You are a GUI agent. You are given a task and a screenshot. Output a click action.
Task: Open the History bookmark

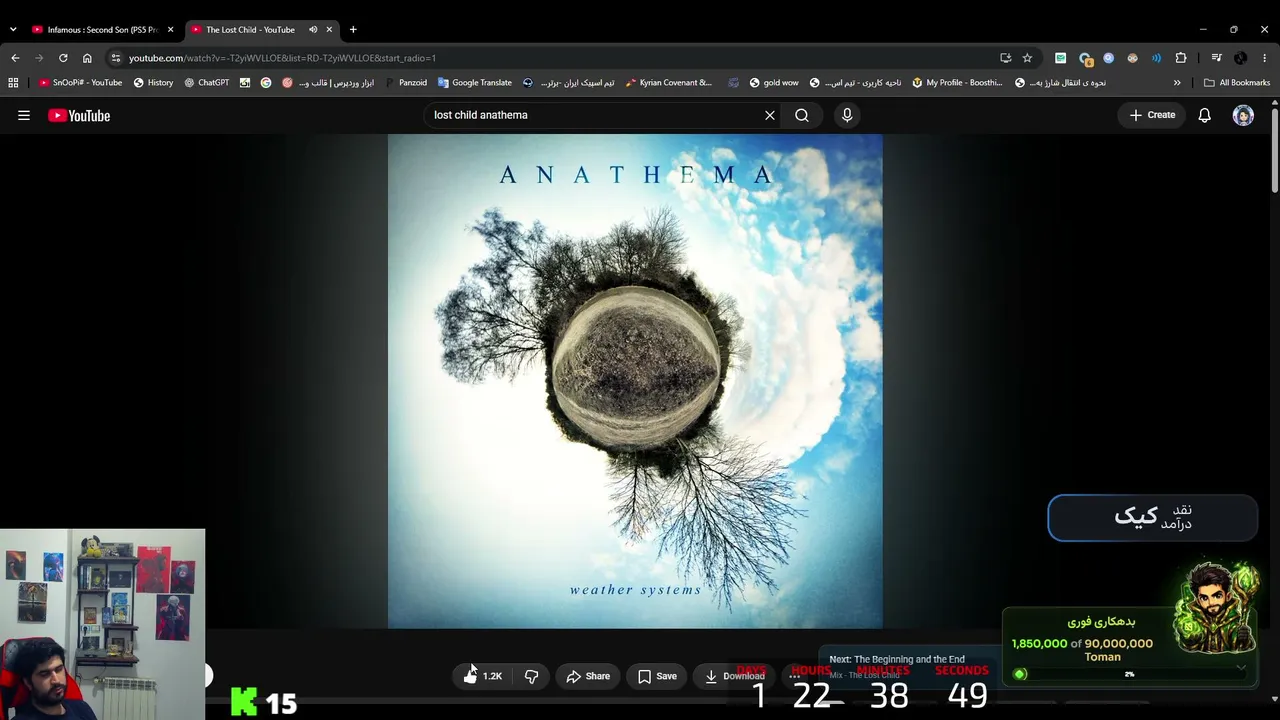[x=153, y=83]
